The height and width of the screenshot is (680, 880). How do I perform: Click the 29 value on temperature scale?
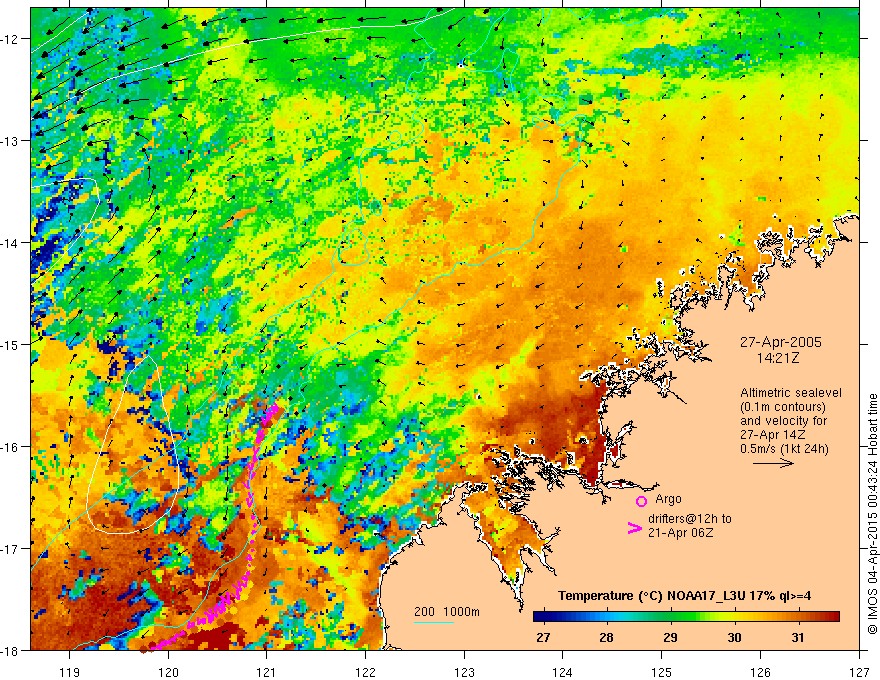click(x=670, y=638)
